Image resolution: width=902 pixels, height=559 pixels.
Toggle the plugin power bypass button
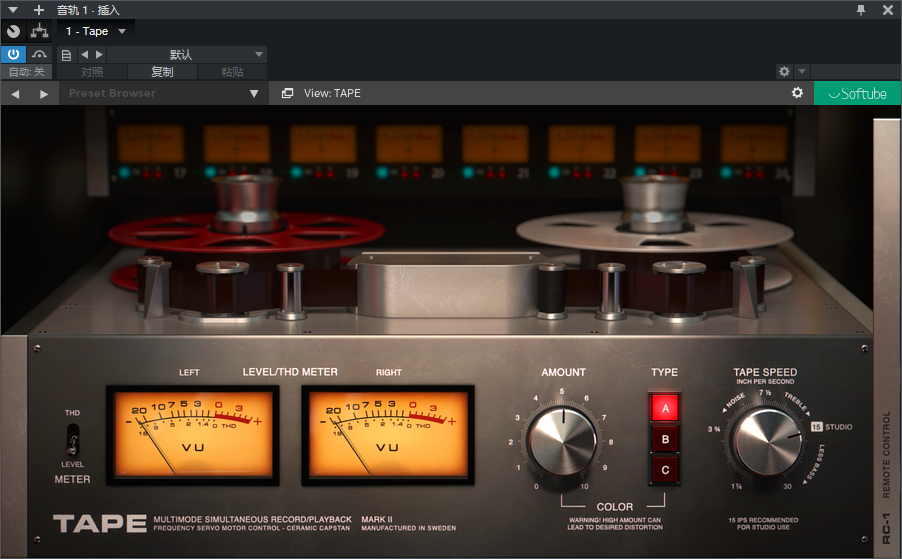(x=13, y=54)
